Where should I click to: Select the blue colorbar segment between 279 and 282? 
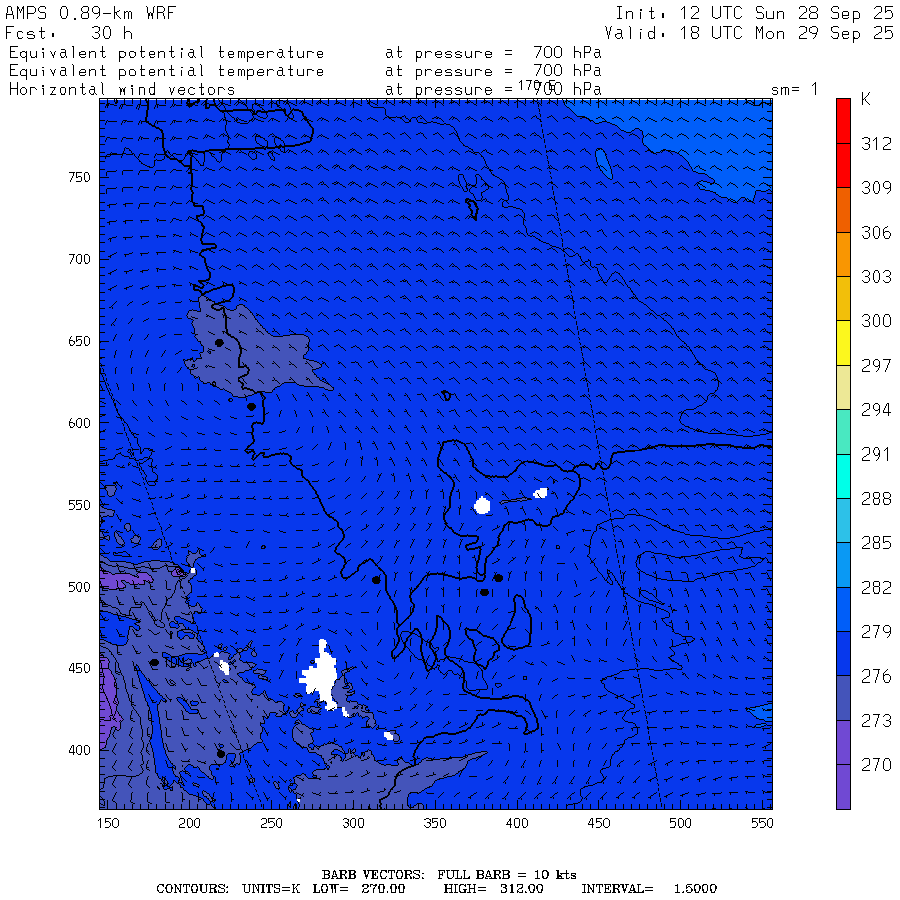[x=843, y=610]
